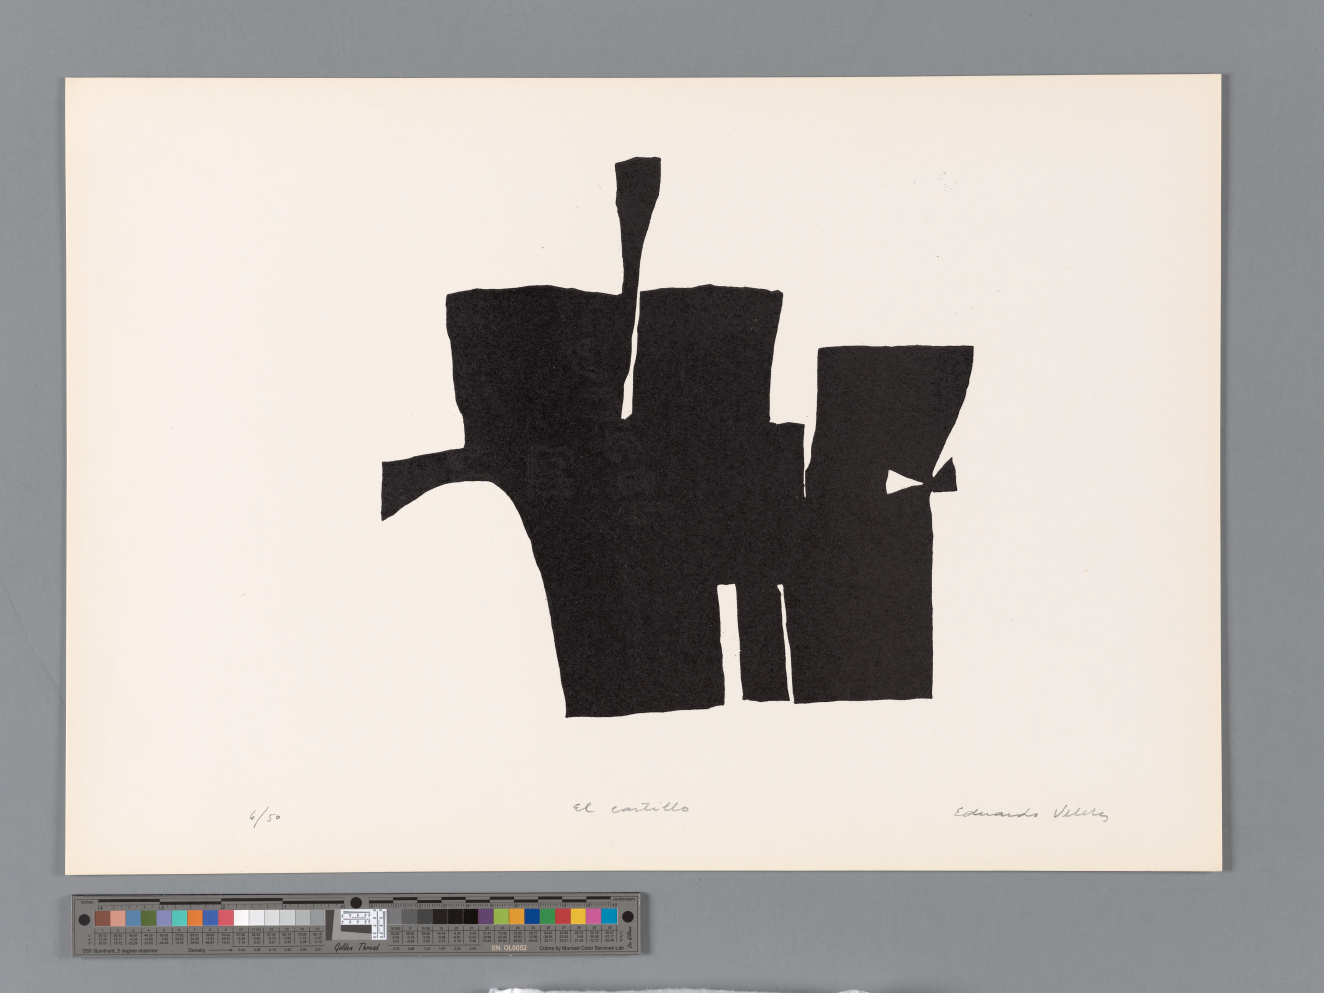
Task: Click the turquoise patch on the color strip
Action: pyautogui.click(x=179, y=918)
